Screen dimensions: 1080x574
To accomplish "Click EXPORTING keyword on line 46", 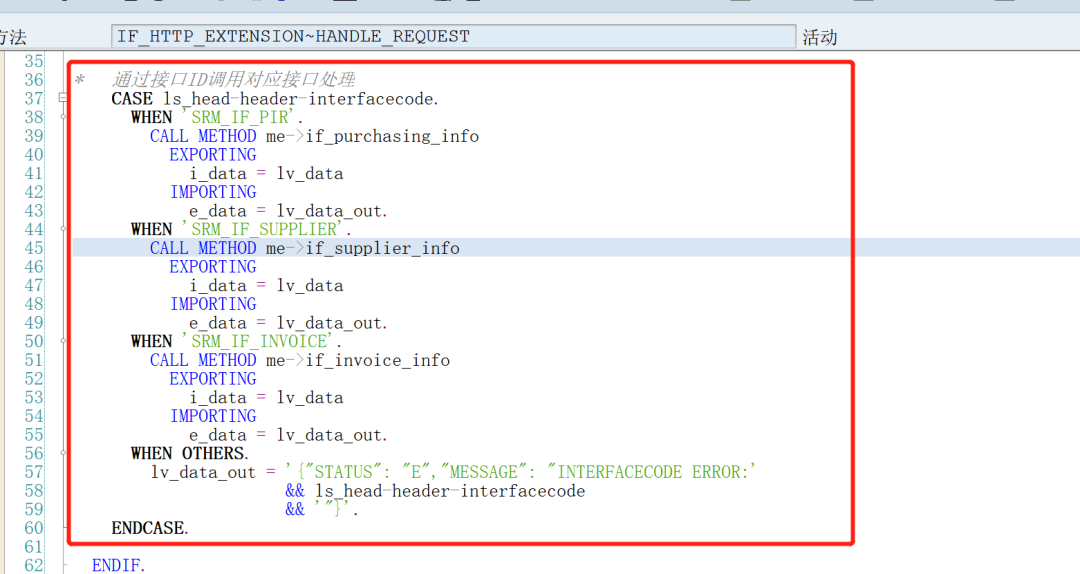I will (213, 267).
